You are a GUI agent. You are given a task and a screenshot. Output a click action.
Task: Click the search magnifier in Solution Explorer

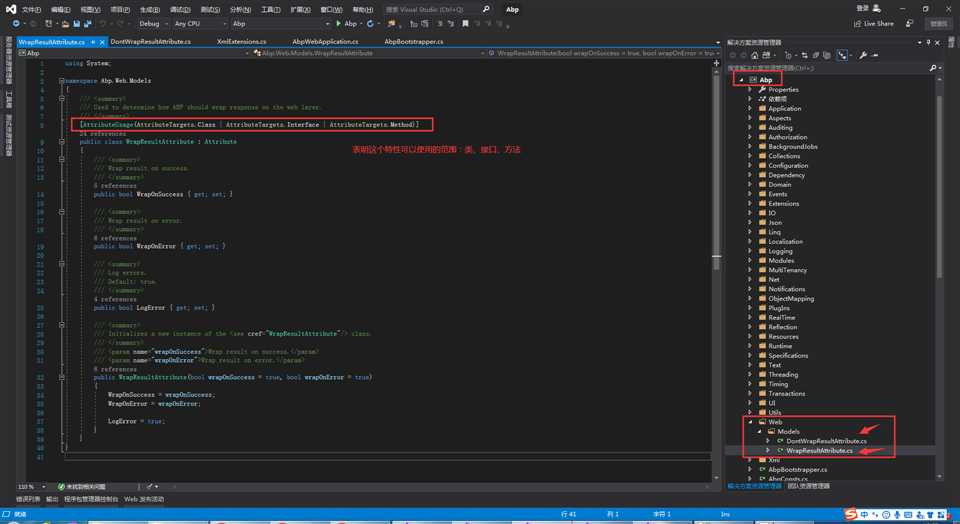(934, 68)
